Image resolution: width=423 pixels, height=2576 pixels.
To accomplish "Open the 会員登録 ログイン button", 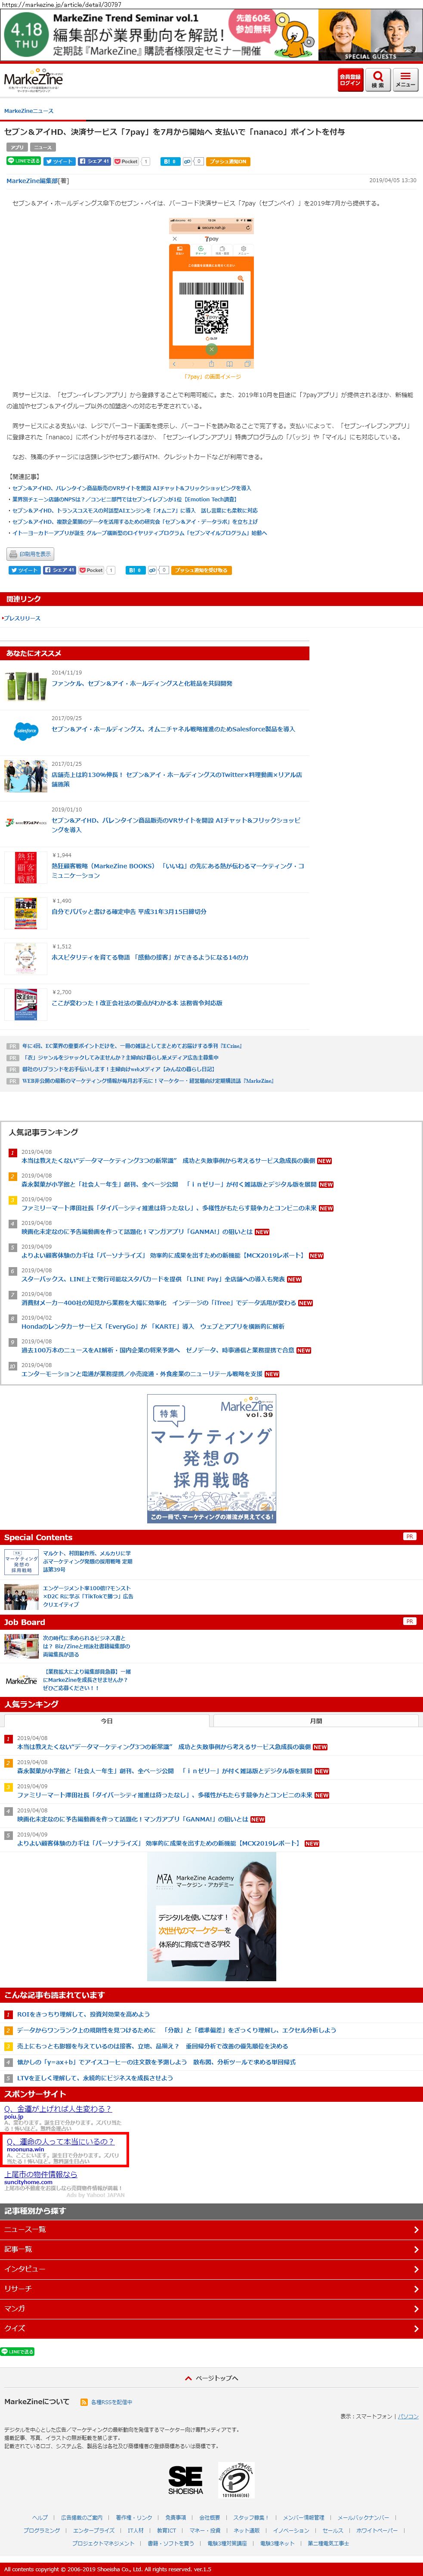I will coord(350,80).
